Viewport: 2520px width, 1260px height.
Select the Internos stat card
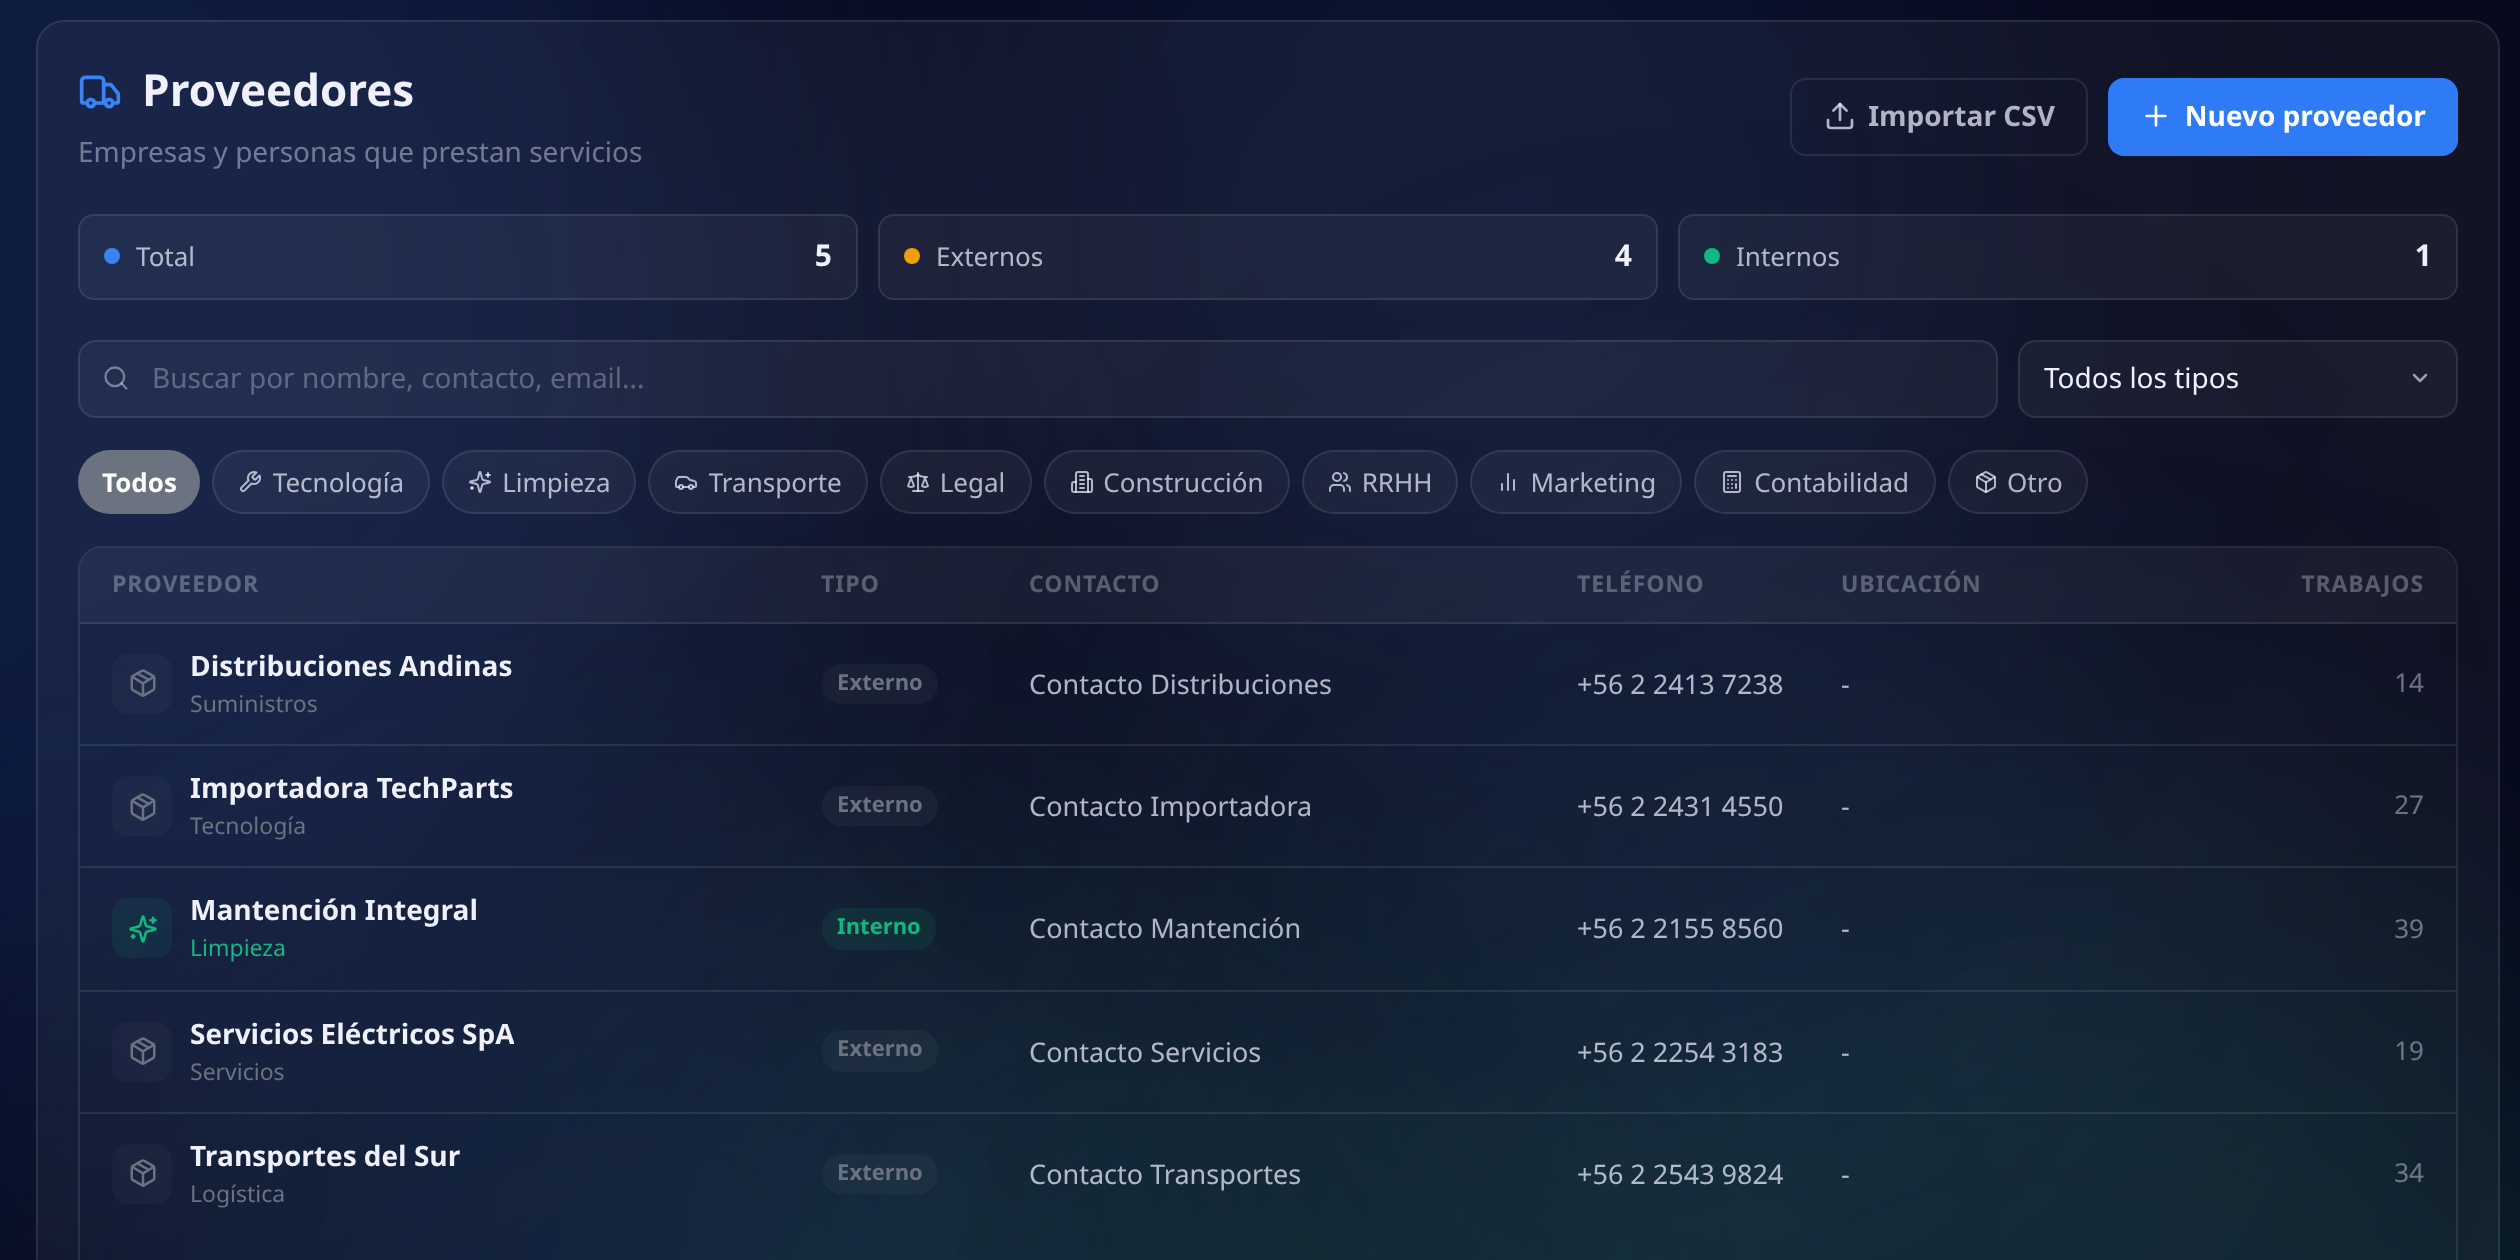click(2068, 256)
